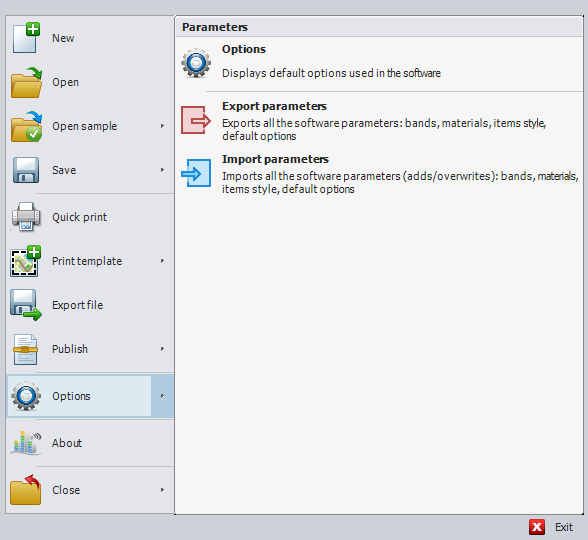The image size is (588, 540).
Task: Expand the Print template submenu arrow
Action: pos(162,261)
